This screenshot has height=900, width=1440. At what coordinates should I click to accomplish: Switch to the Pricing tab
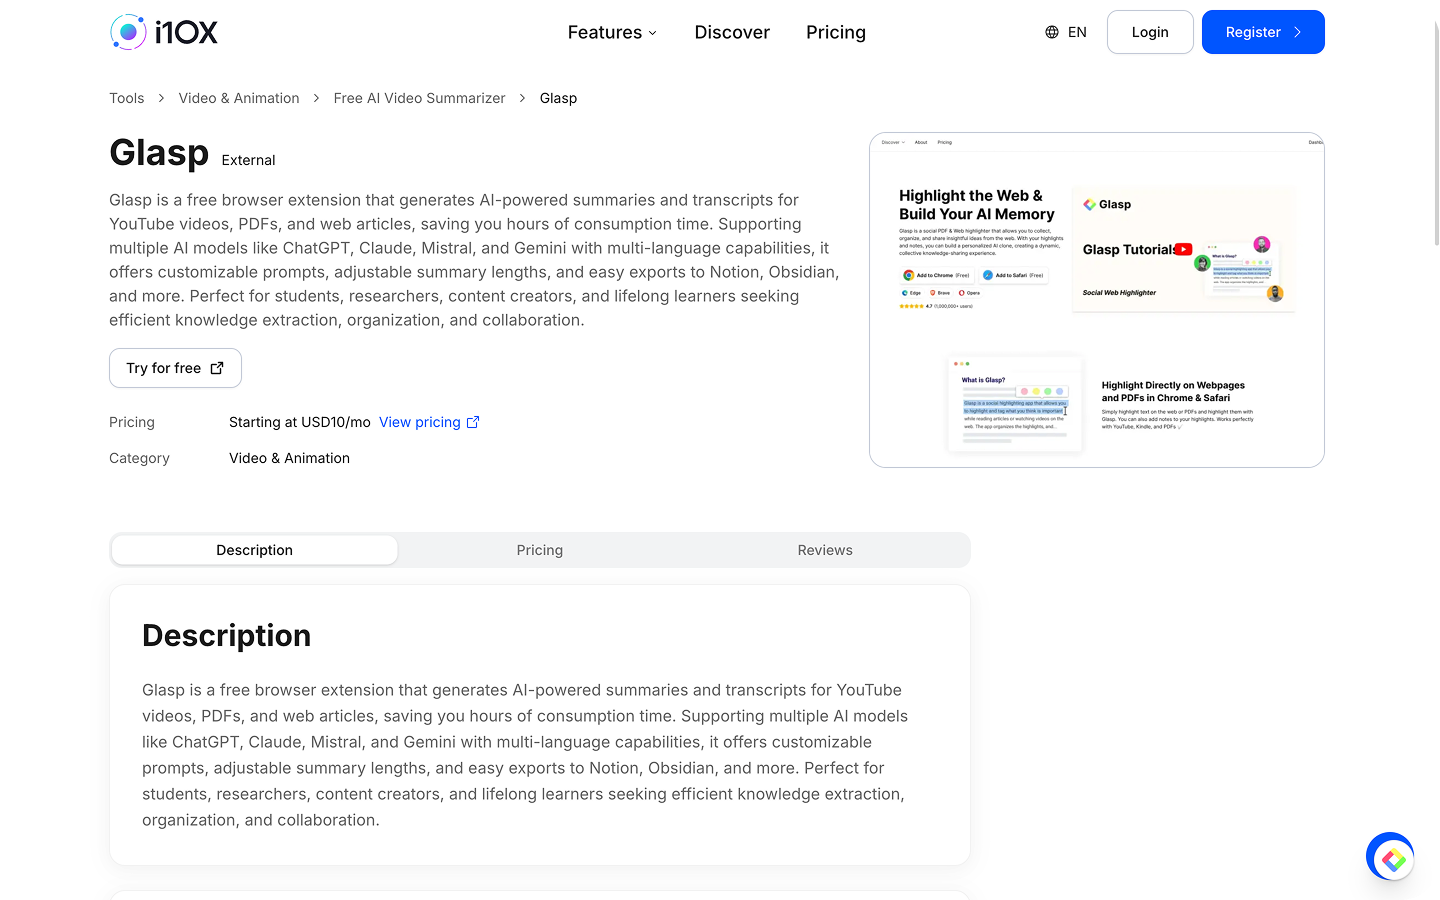point(540,550)
